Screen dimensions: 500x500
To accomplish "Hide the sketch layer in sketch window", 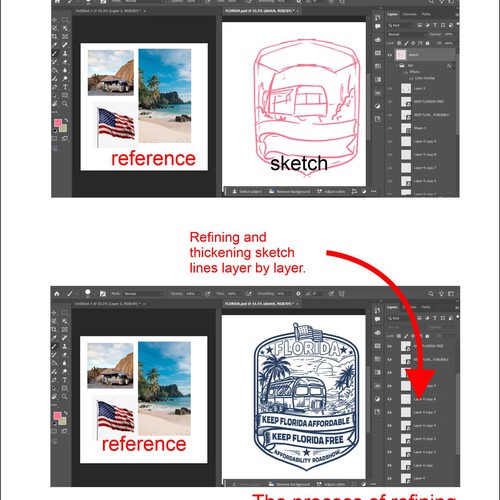I will point(390,55).
